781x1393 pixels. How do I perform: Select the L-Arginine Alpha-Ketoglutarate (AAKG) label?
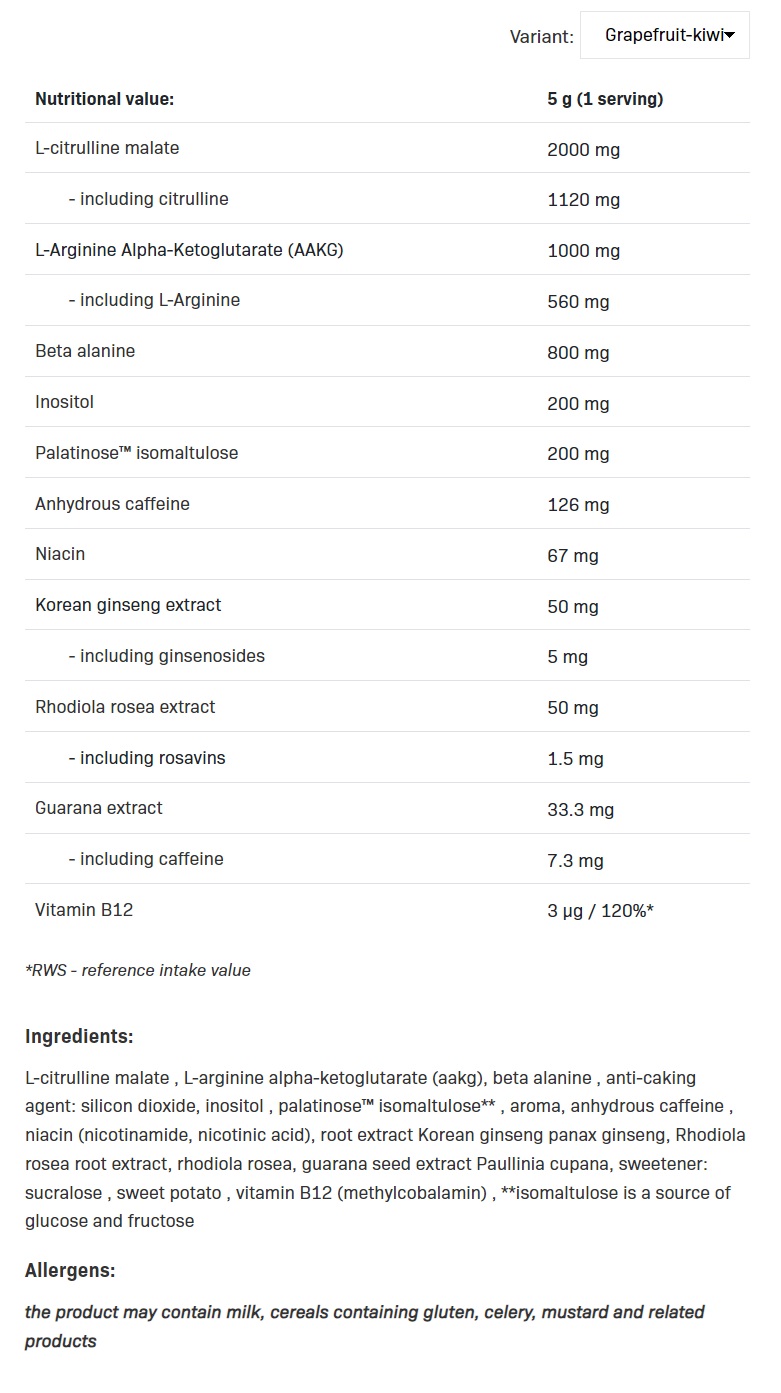point(189,250)
